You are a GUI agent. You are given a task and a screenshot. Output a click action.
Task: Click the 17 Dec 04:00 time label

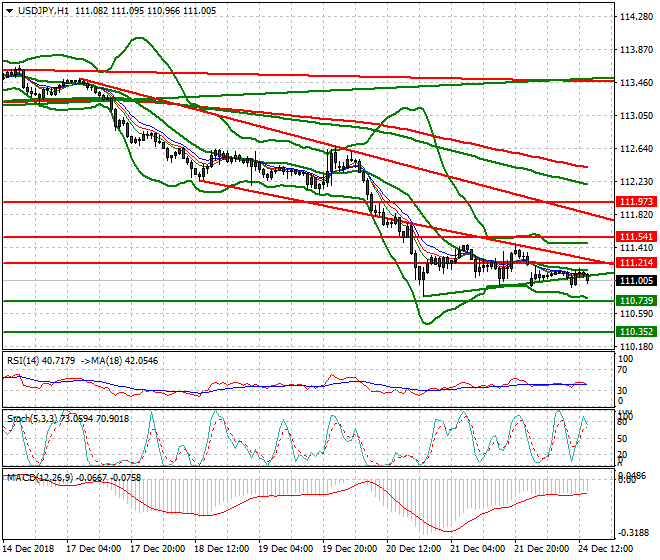[93, 549]
